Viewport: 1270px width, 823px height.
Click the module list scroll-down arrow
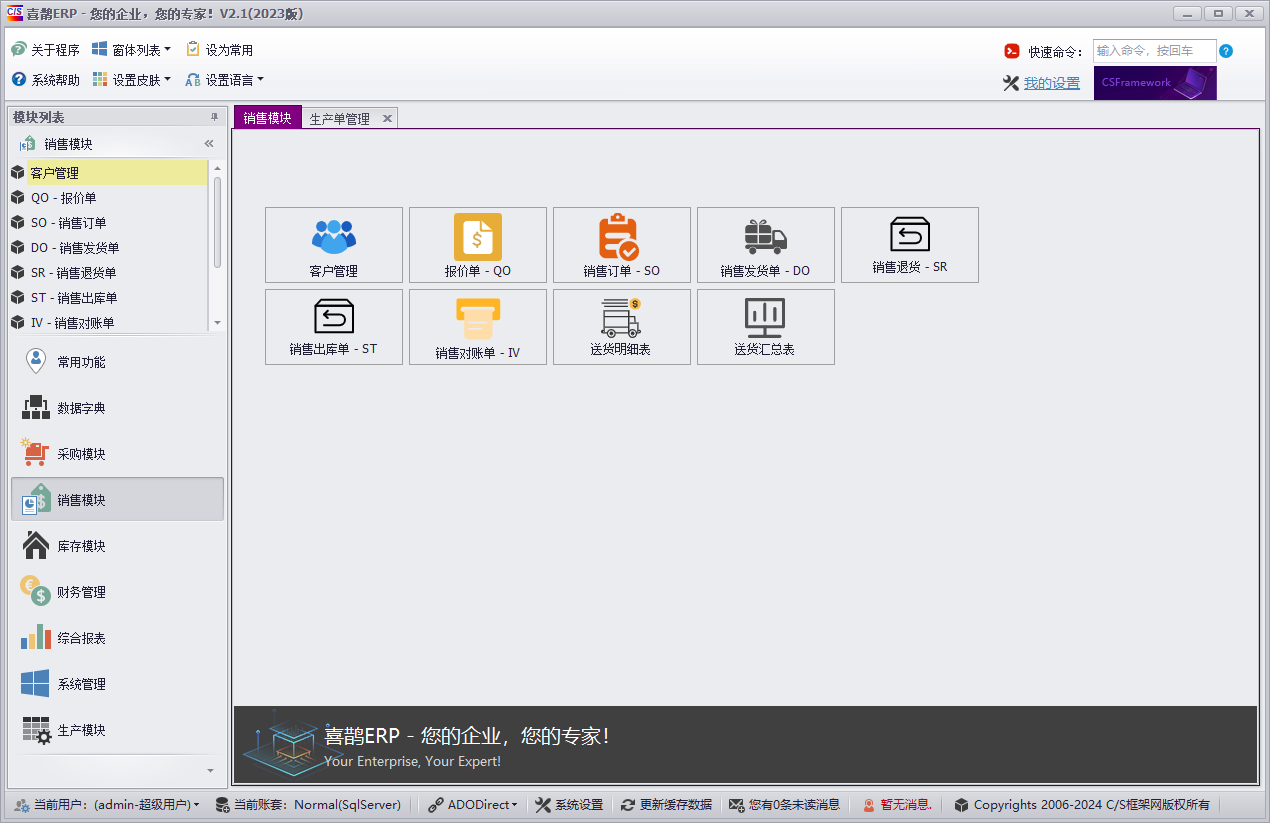217,324
